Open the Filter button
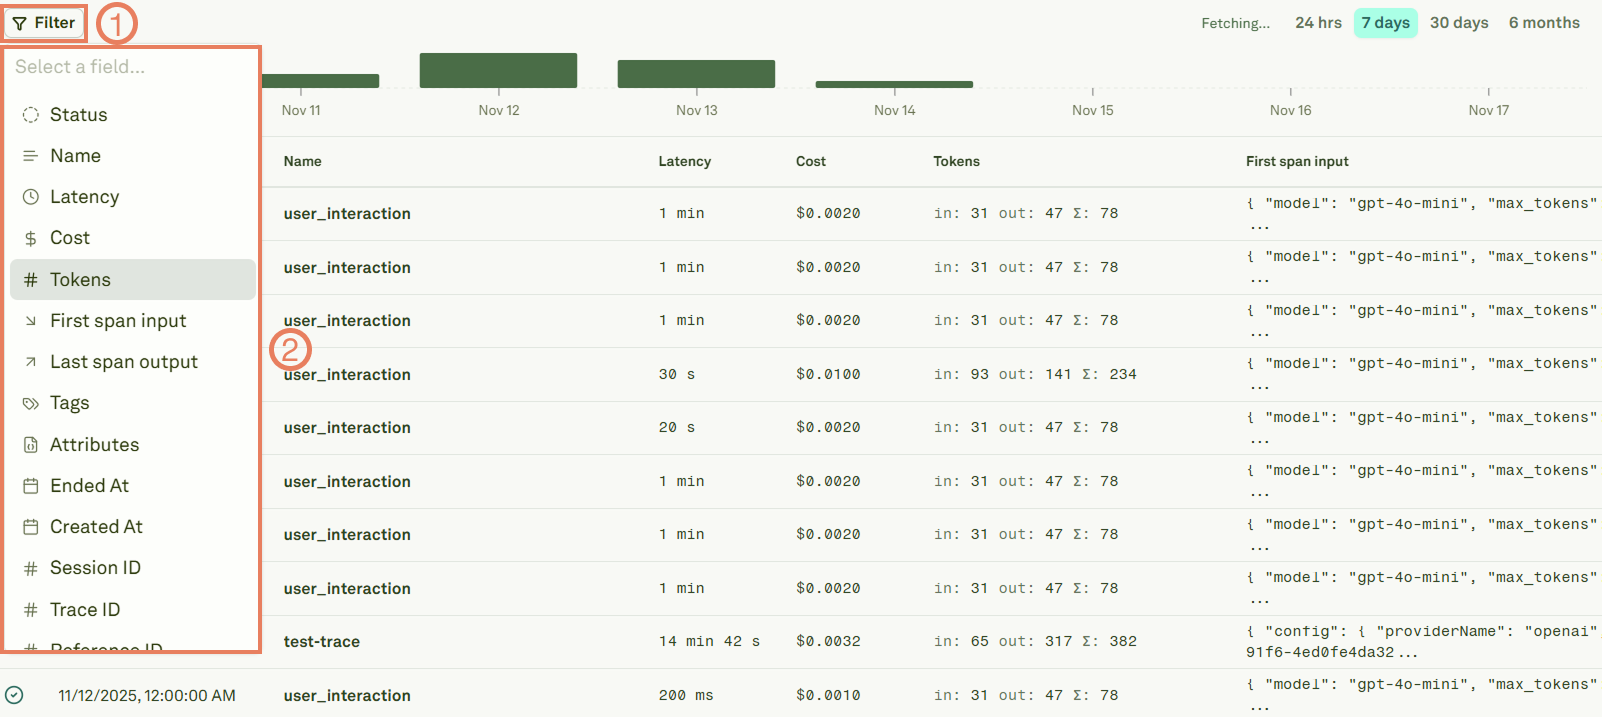The height and width of the screenshot is (717, 1602). point(44,23)
